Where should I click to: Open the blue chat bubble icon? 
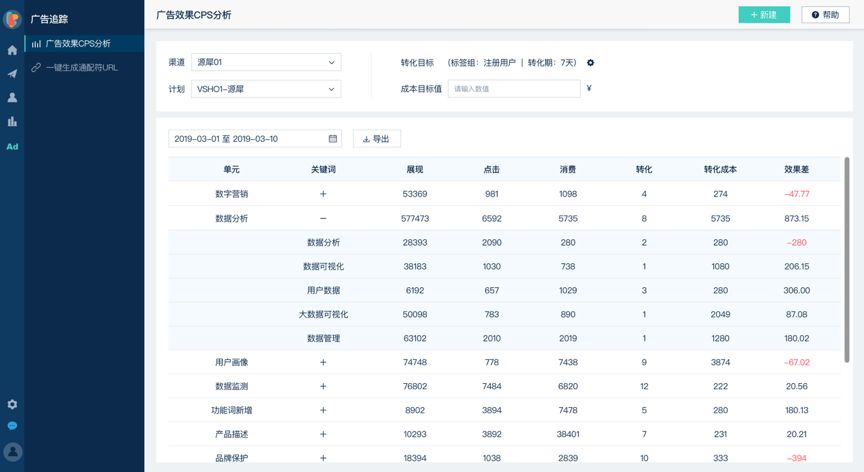point(12,426)
